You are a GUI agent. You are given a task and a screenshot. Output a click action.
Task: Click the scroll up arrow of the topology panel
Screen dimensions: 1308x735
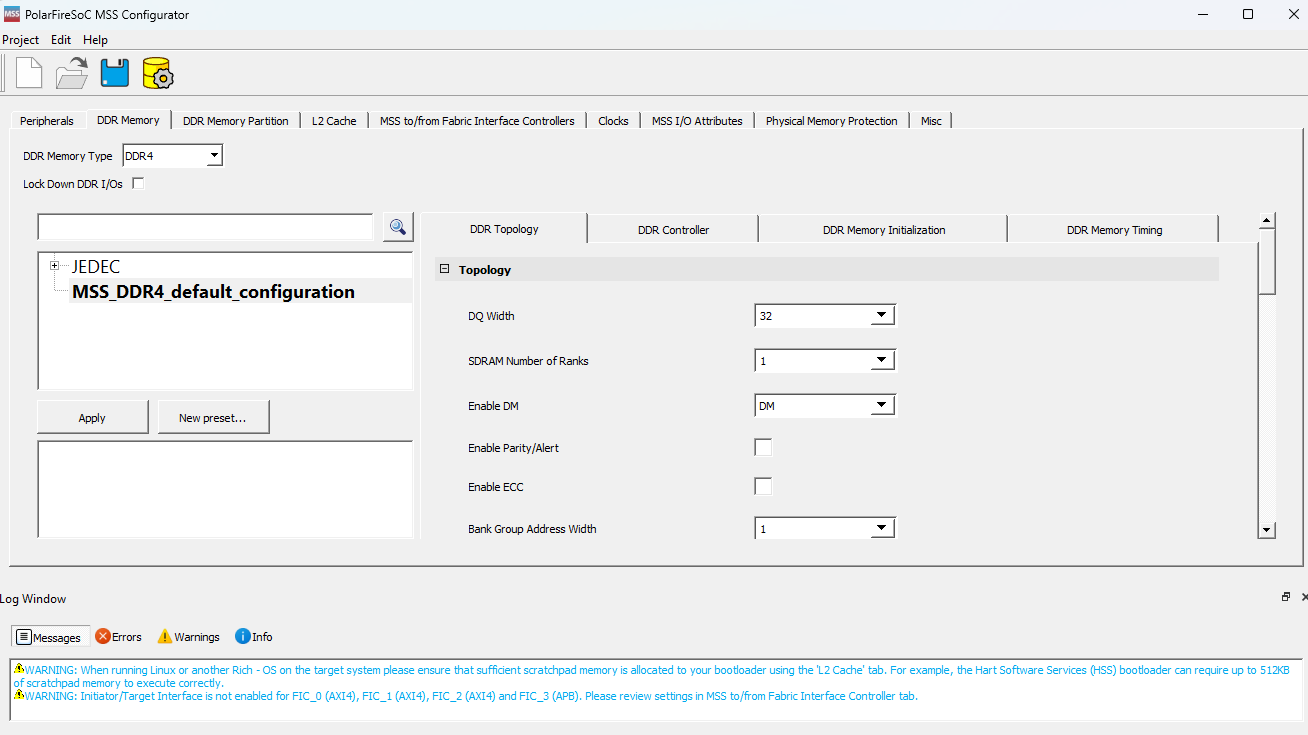click(x=1267, y=220)
